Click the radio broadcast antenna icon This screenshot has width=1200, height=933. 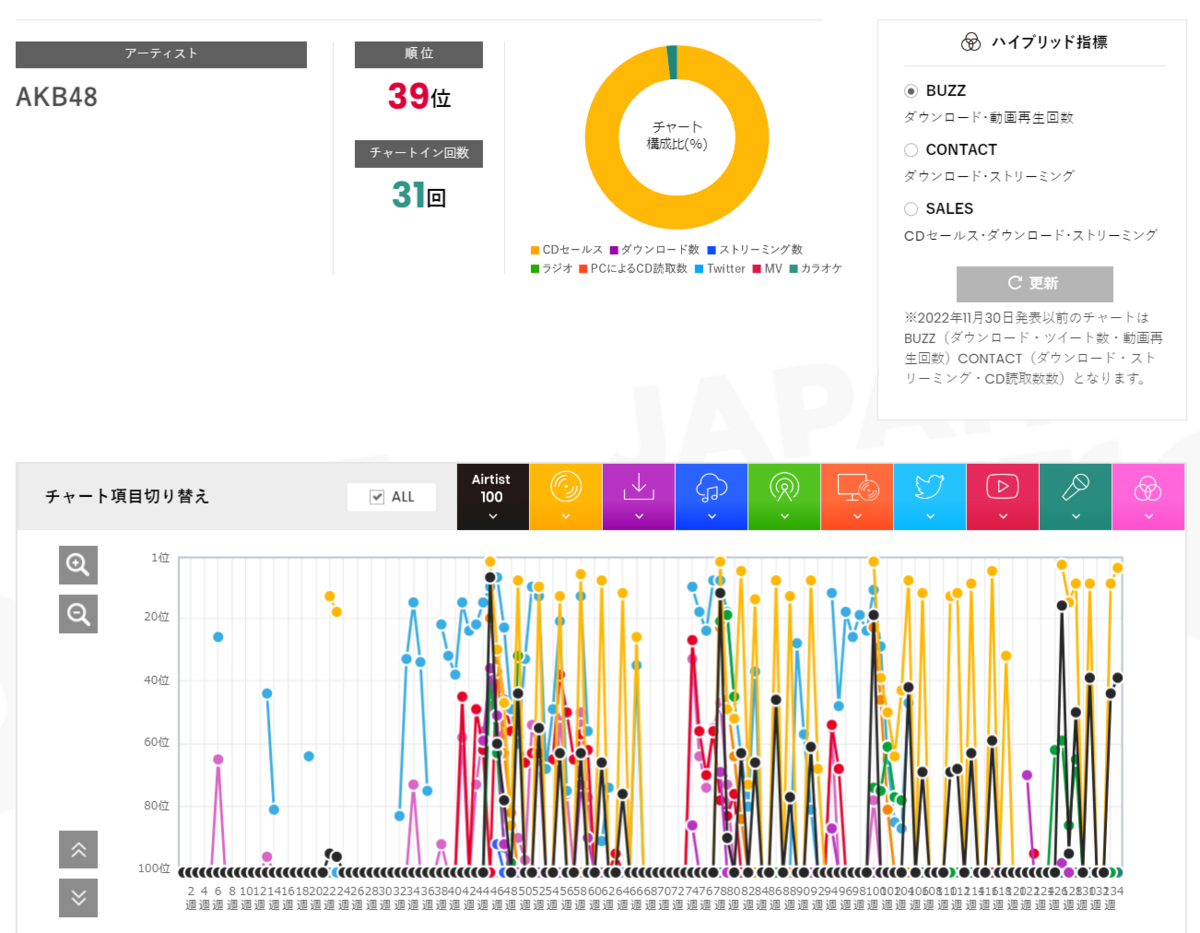pos(784,487)
